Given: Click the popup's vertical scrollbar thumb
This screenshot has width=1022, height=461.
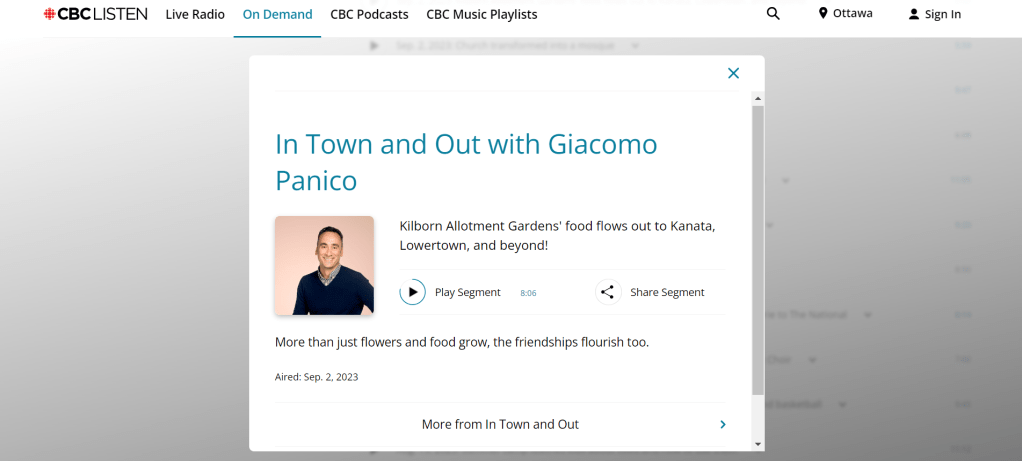Looking at the screenshot, I should tap(758, 250).
